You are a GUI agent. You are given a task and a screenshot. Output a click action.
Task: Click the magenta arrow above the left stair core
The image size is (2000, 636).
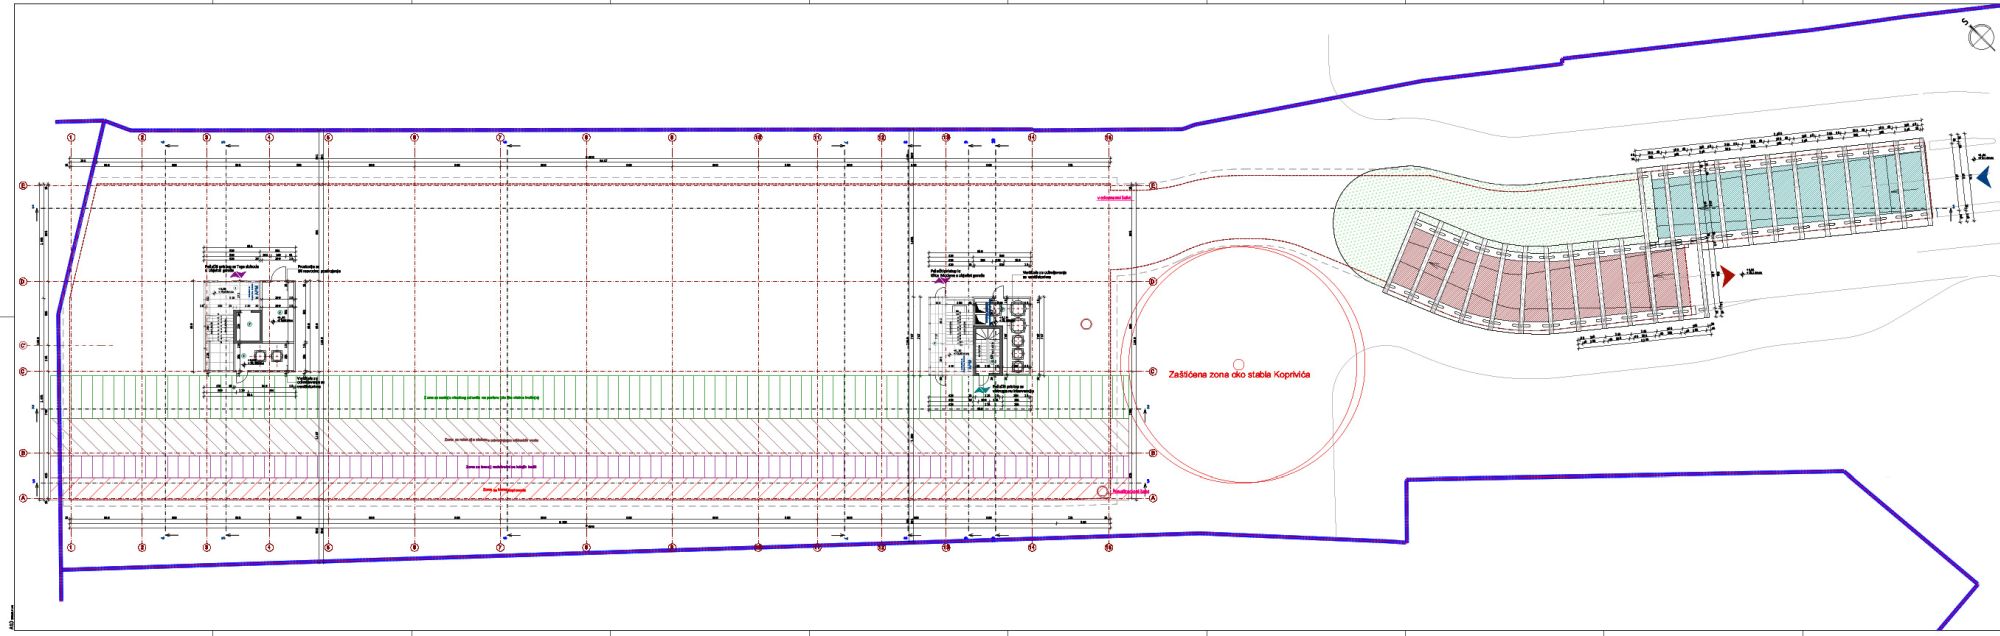pyautogui.click(x=238, y=274)
